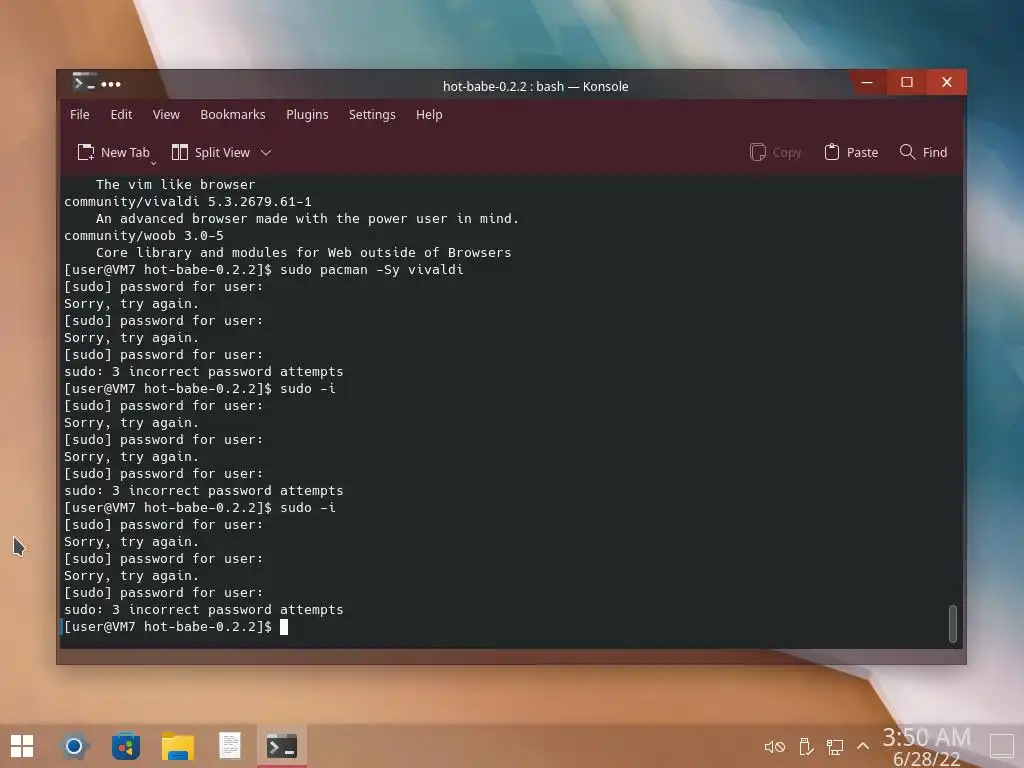Click the Paste toolbar button
The image size is (1024, 768).
(x=851, y=152)
